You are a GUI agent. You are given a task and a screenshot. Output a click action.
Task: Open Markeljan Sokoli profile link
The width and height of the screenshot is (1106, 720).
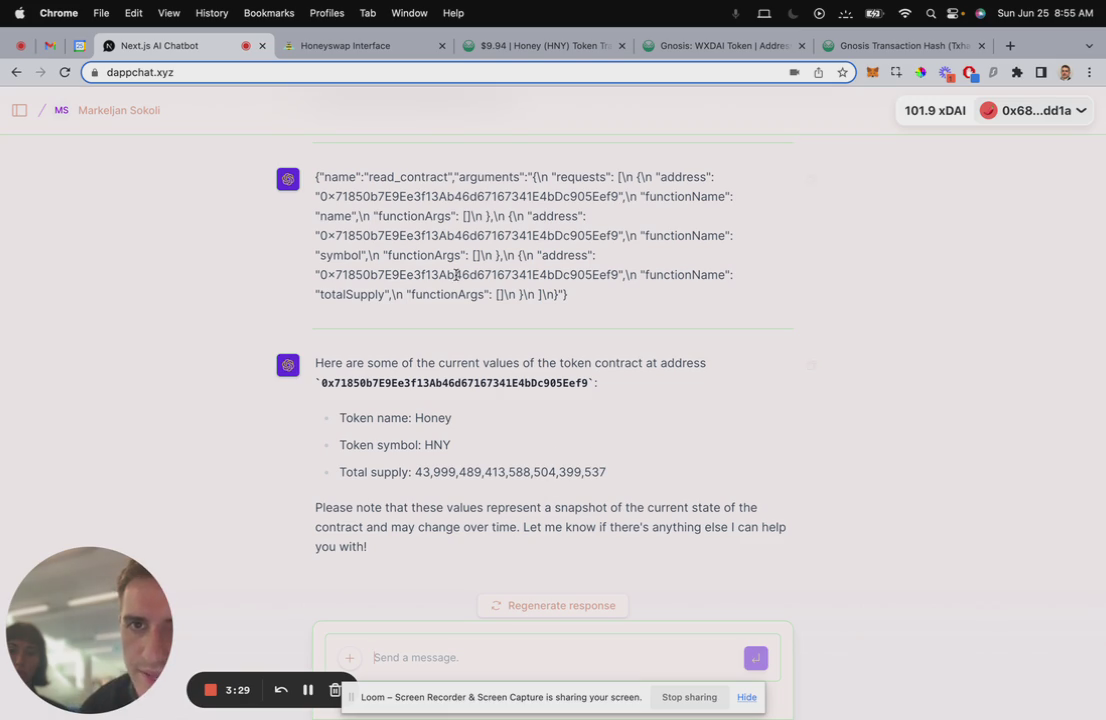point(119,111)
